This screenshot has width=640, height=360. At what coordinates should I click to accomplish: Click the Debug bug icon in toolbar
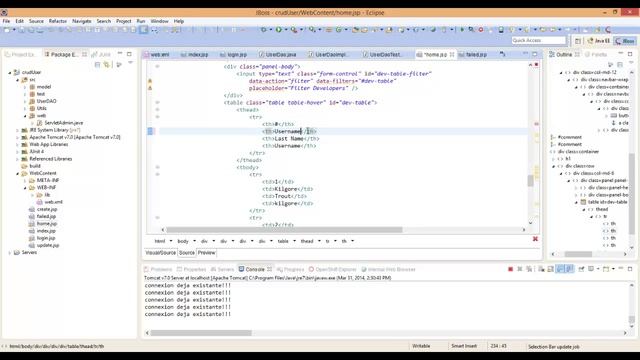click(264, 30)
